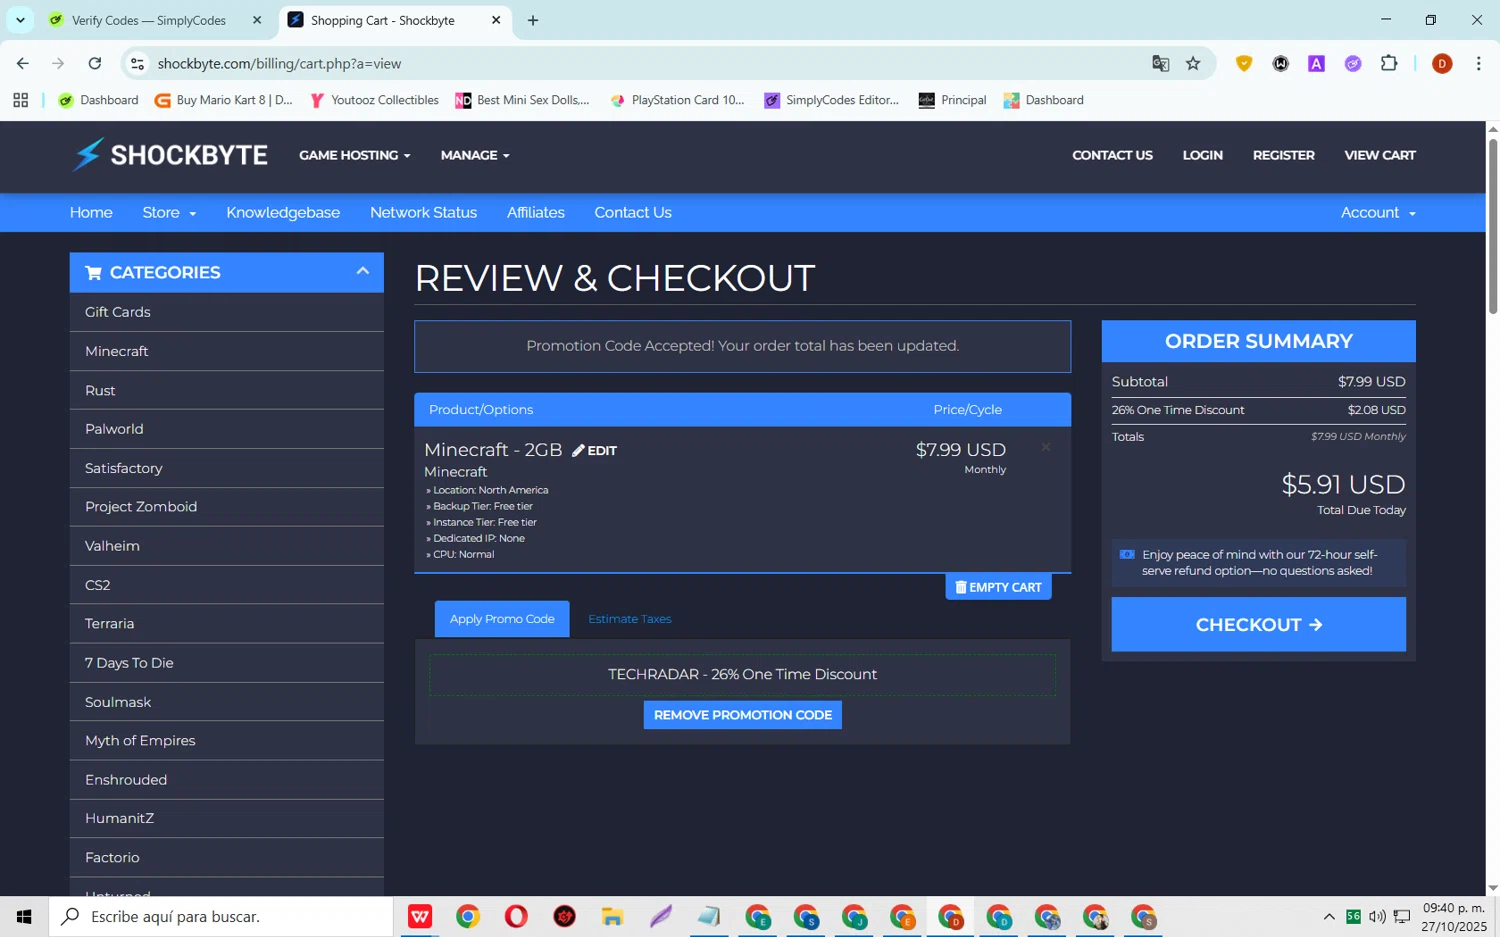Switch to the Verify Codes SimplyCodes tab
Viewport: 1500px width, 937px height.
click(x=148, y=20)
